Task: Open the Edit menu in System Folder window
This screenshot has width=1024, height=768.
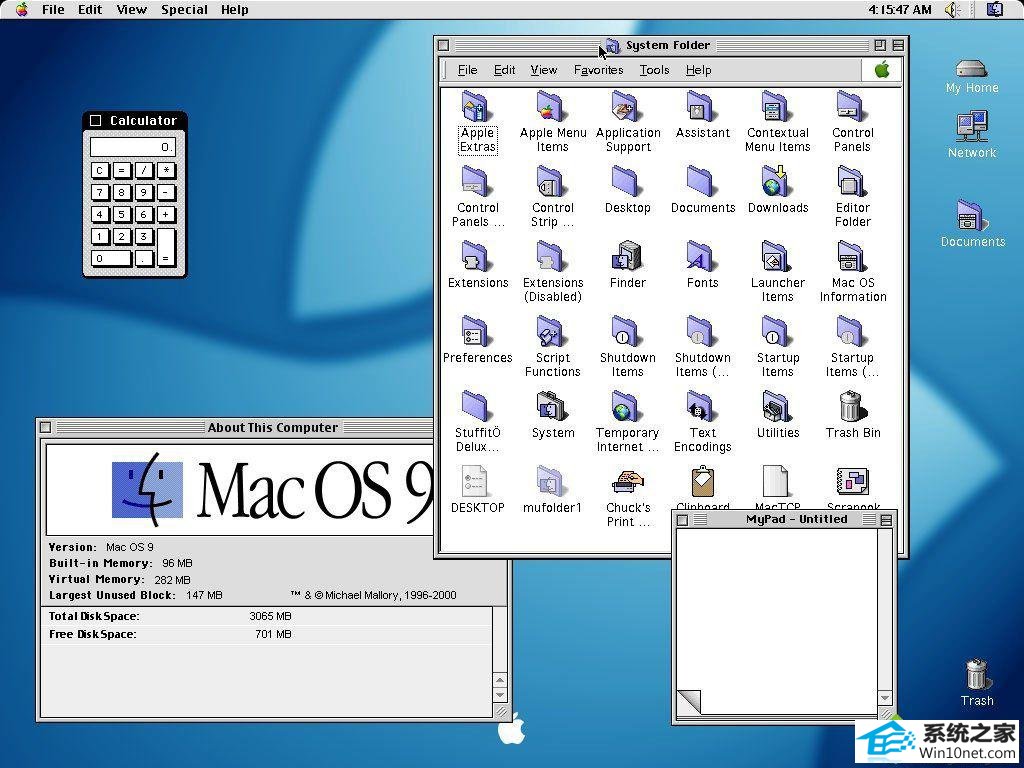Action: click(x=504, y=70)
